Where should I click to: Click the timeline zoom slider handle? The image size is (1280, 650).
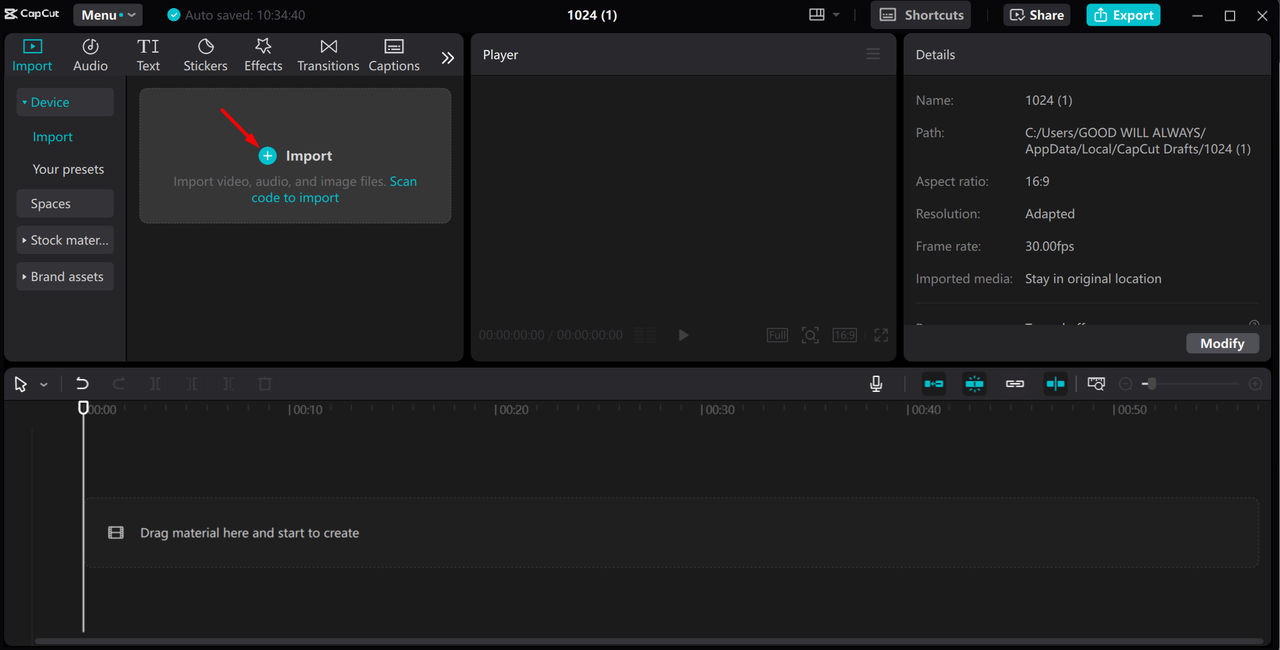(x=1150, y=384)
